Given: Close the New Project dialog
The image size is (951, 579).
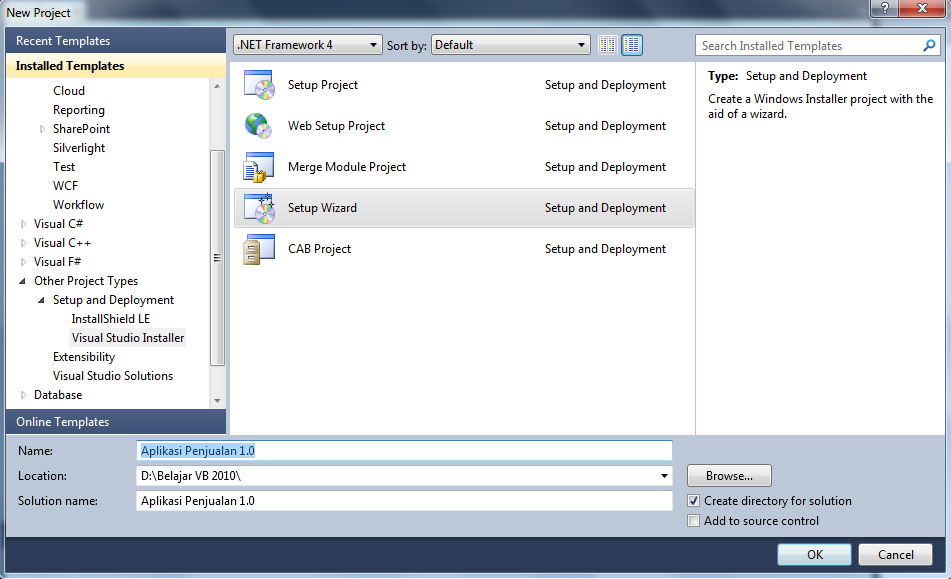Looking at the screenshot, I should (922, 8).
